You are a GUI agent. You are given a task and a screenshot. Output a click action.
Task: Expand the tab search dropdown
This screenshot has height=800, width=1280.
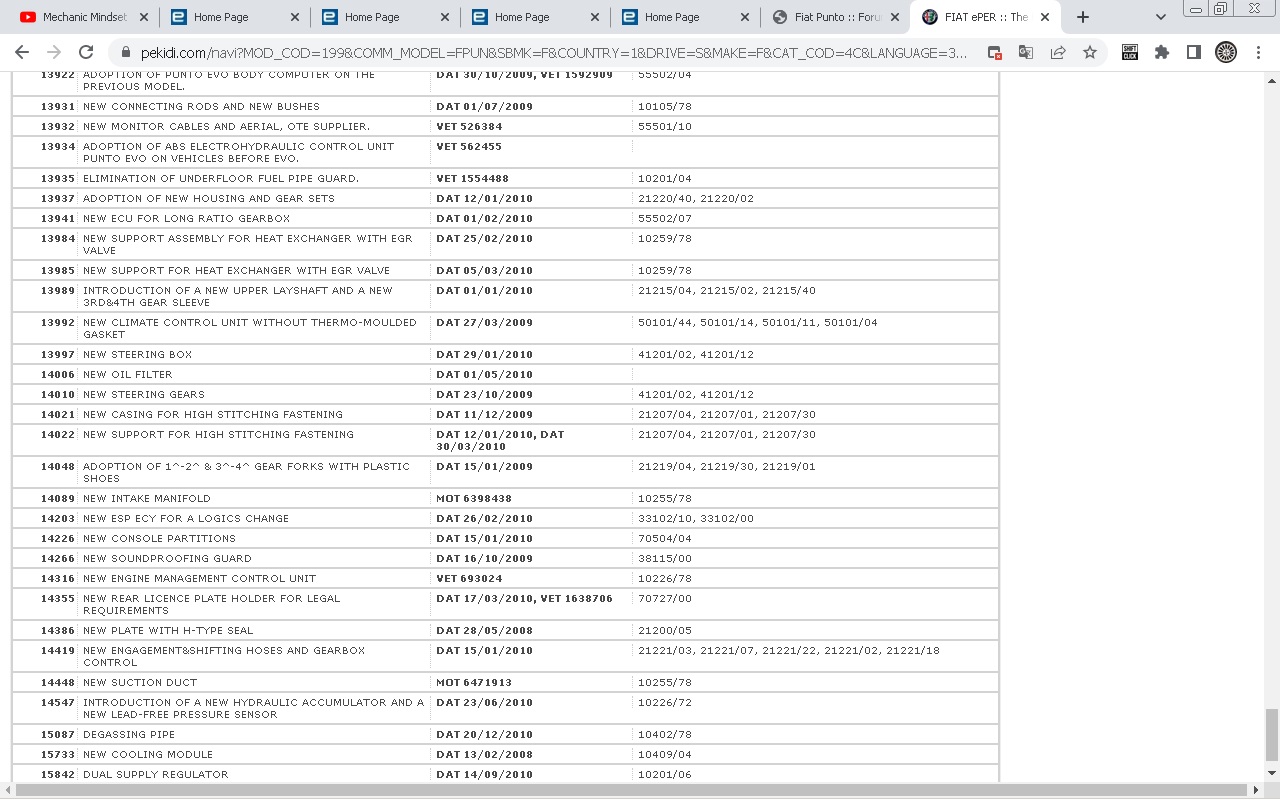(x=1160, y=17)
